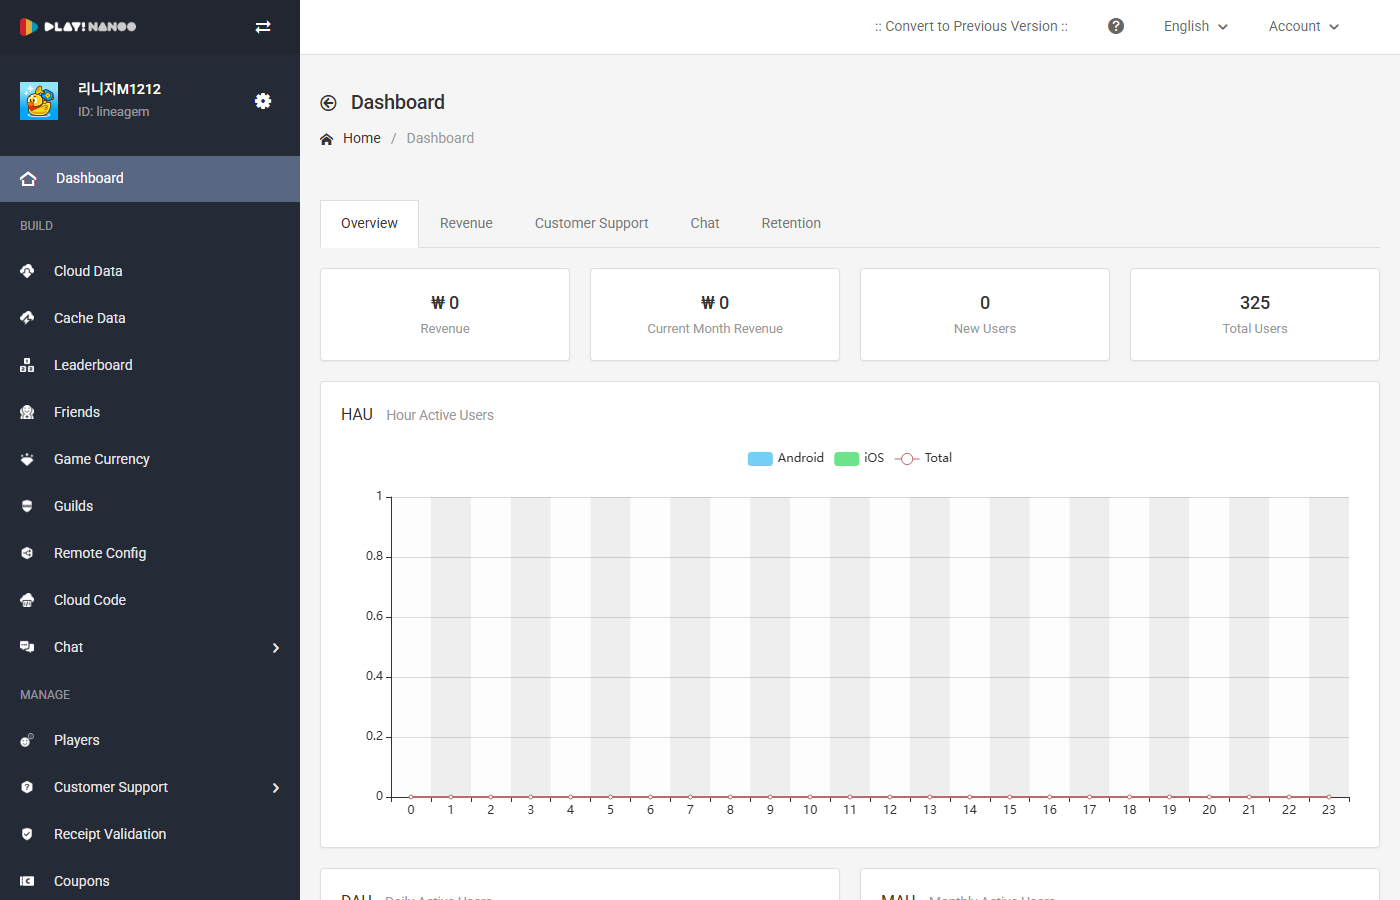Click the Guilds icon

tap(27, 506)
